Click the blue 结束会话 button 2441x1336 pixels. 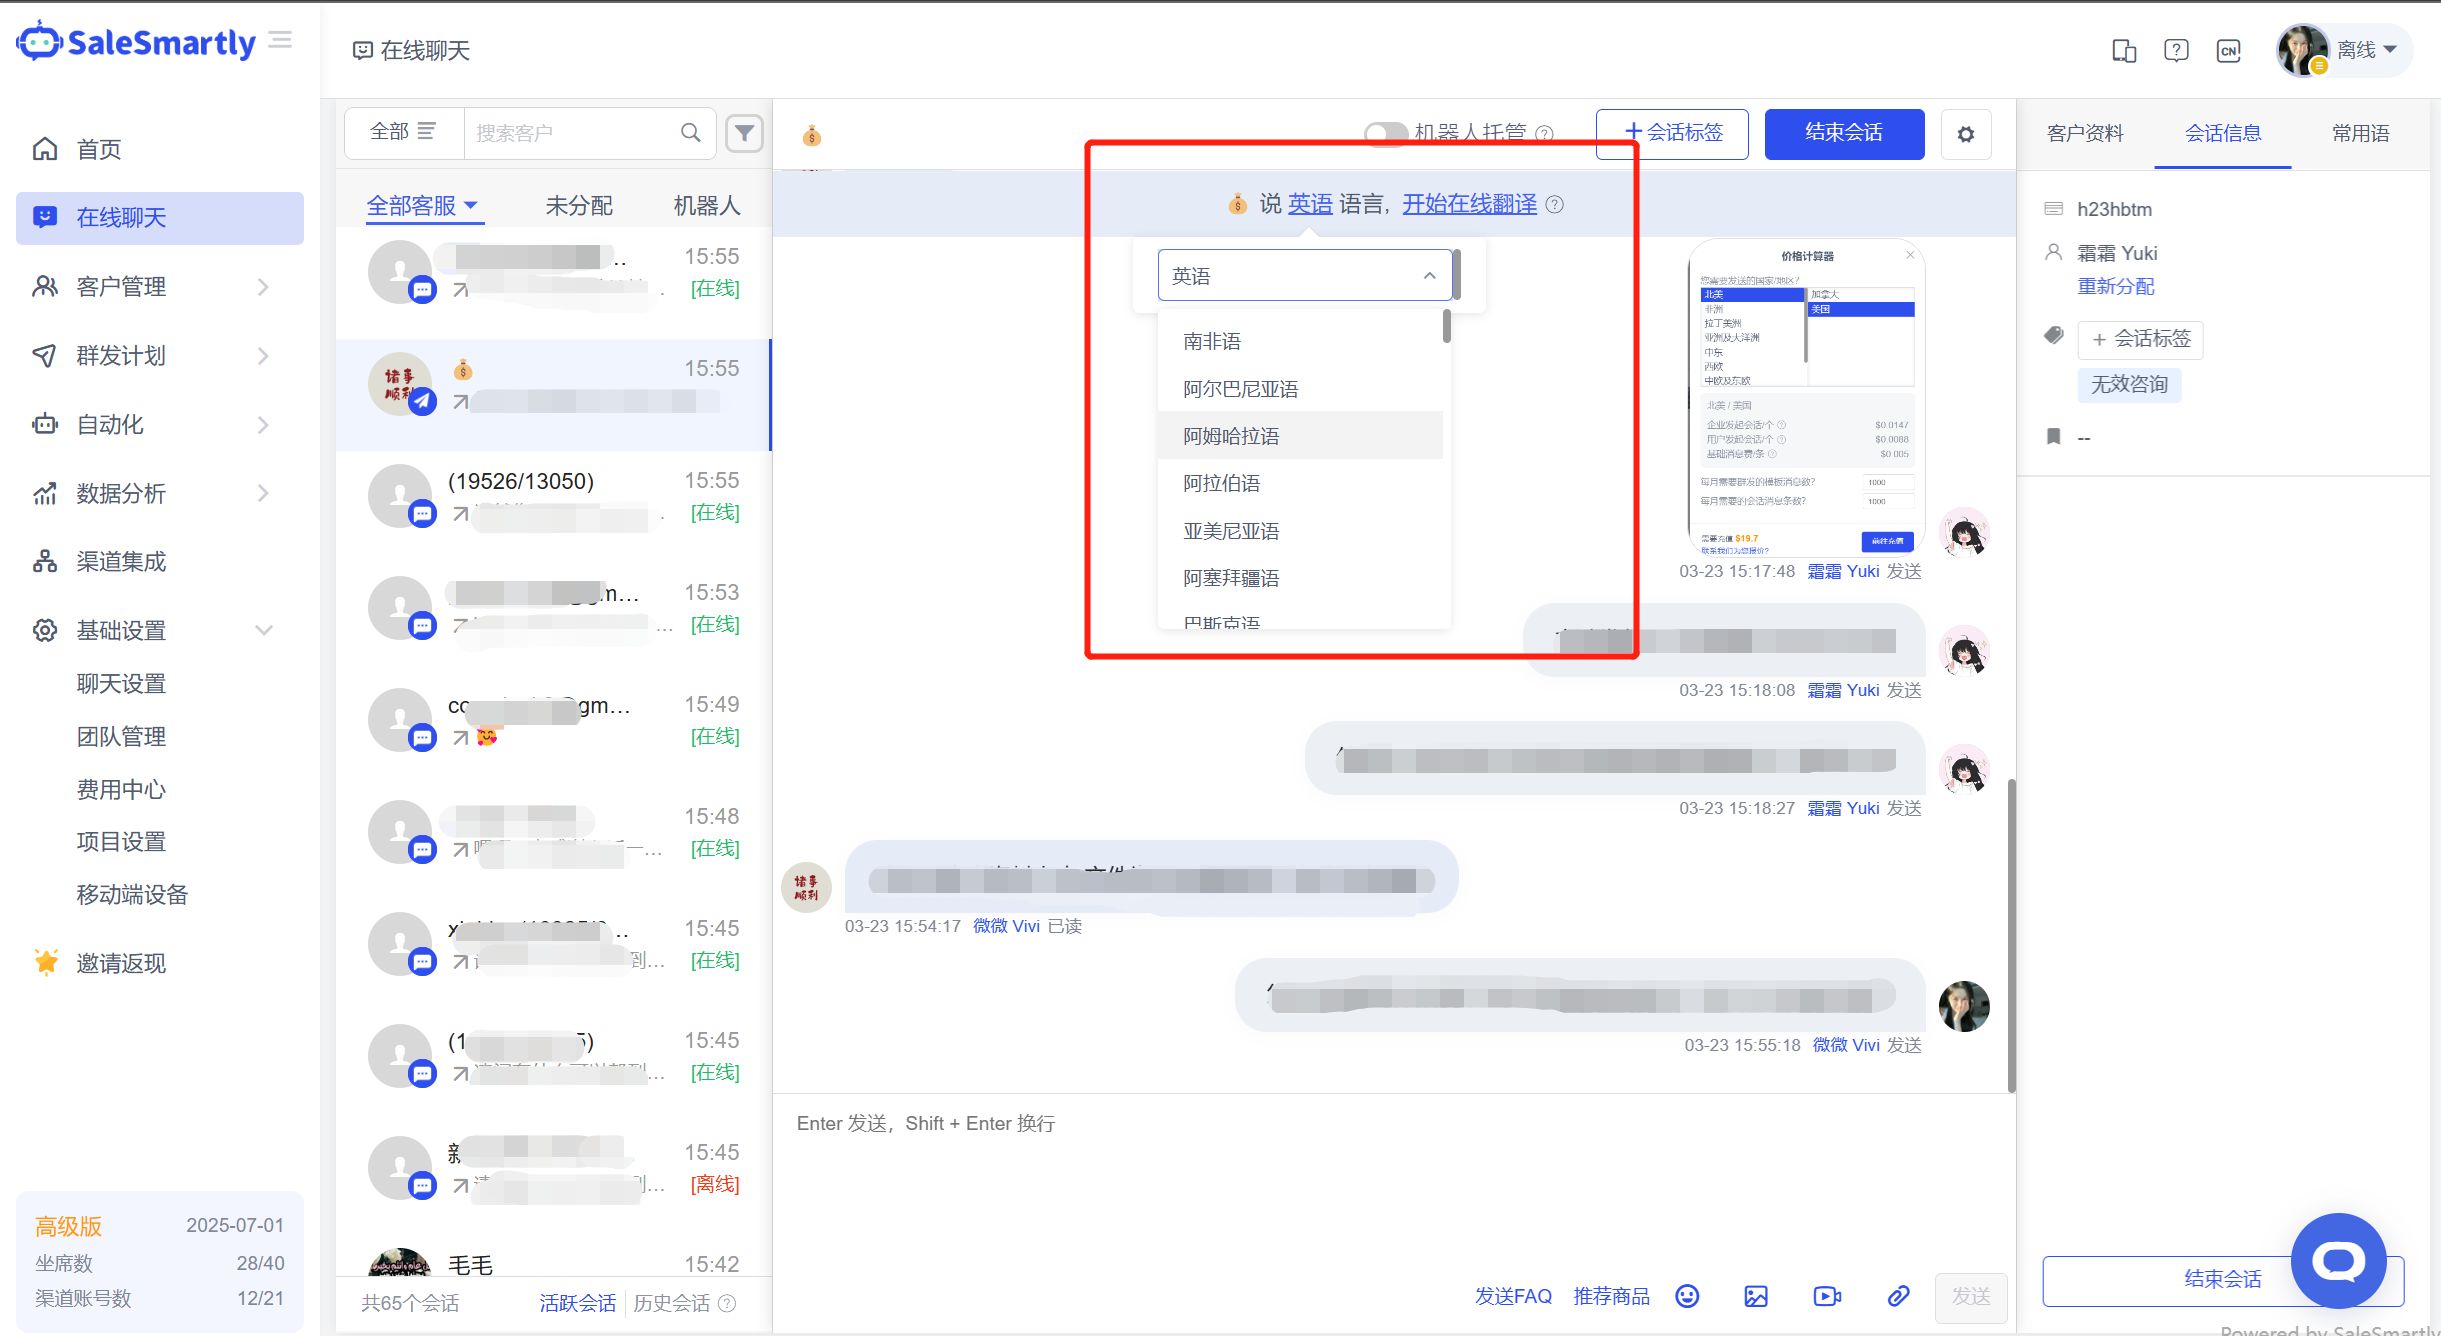[x=1844, y=133]
